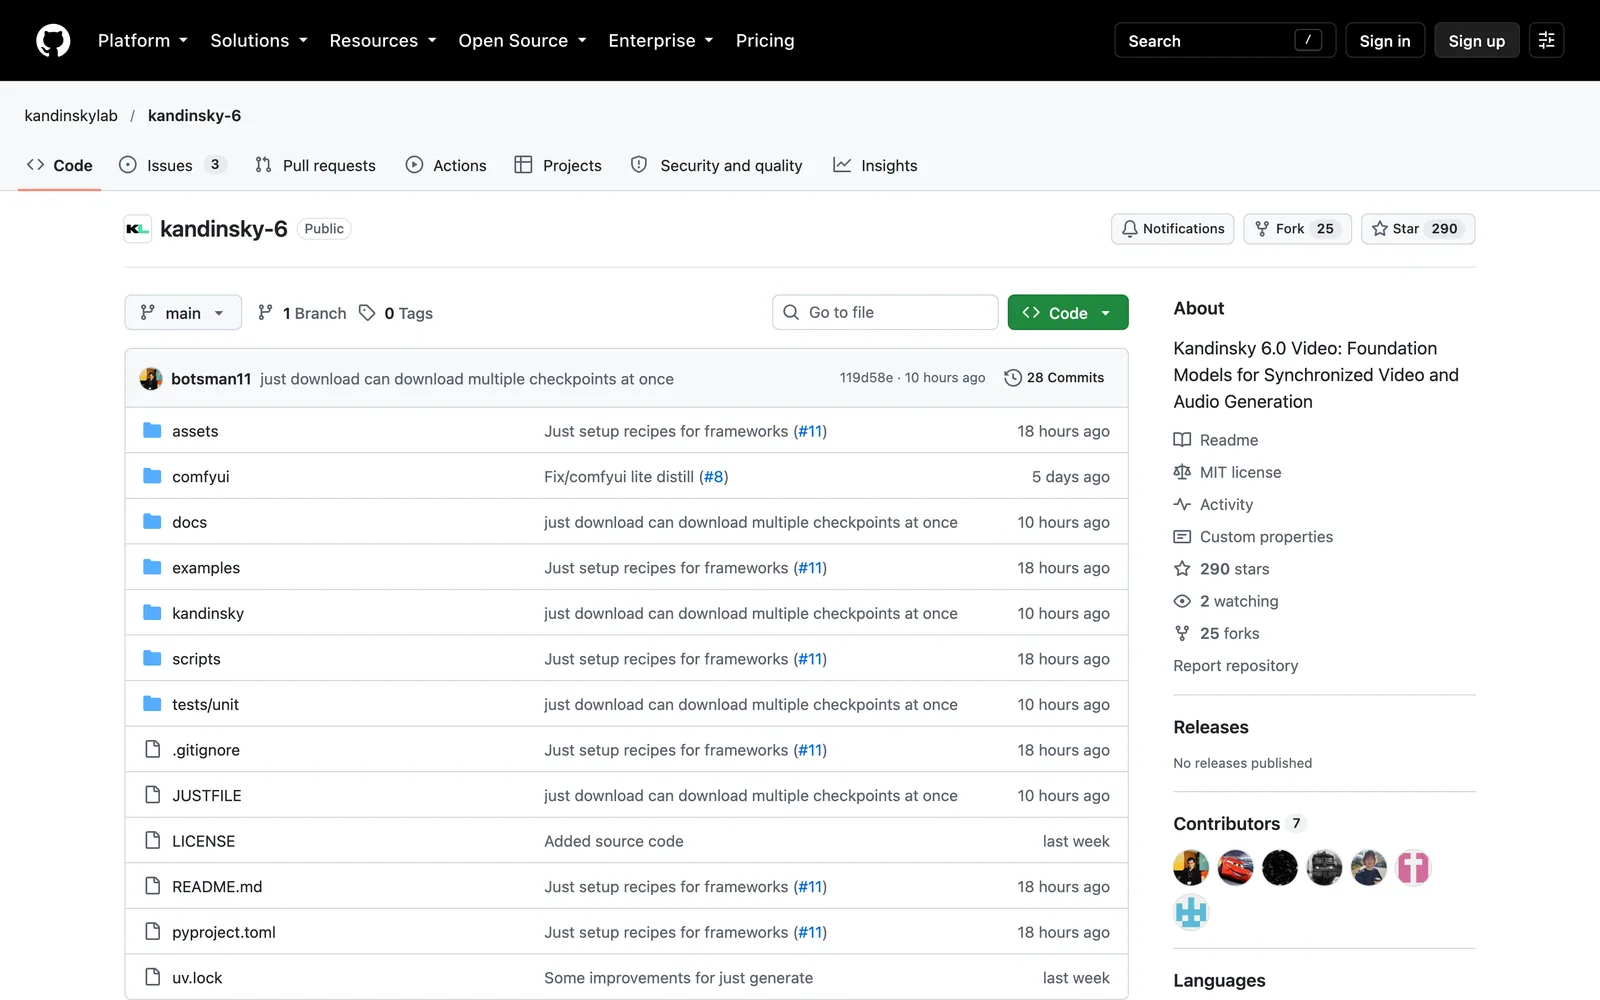Click the watching eye icon
The width and height of the screenshot is (1600, 1000).
pyautogui.click(x=1182, y=601)
